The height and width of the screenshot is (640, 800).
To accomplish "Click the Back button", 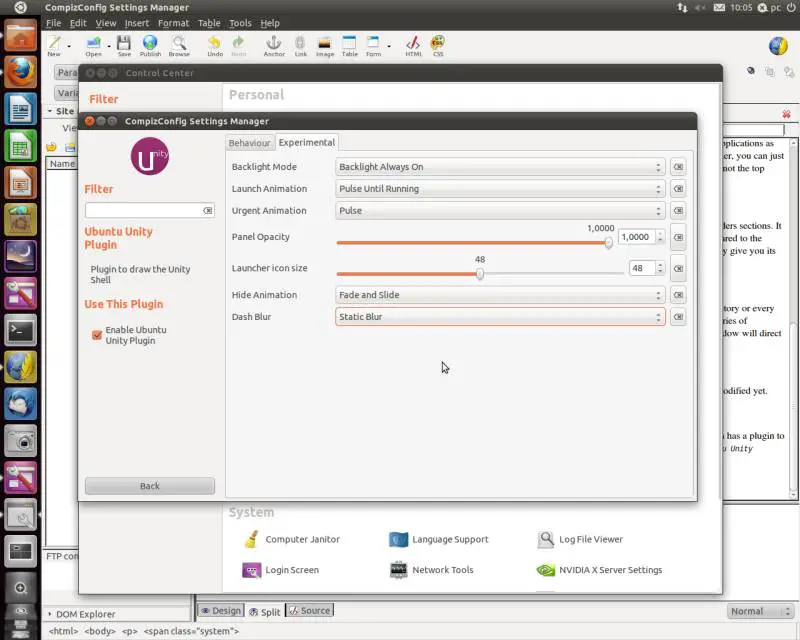I will click(149, 486).
